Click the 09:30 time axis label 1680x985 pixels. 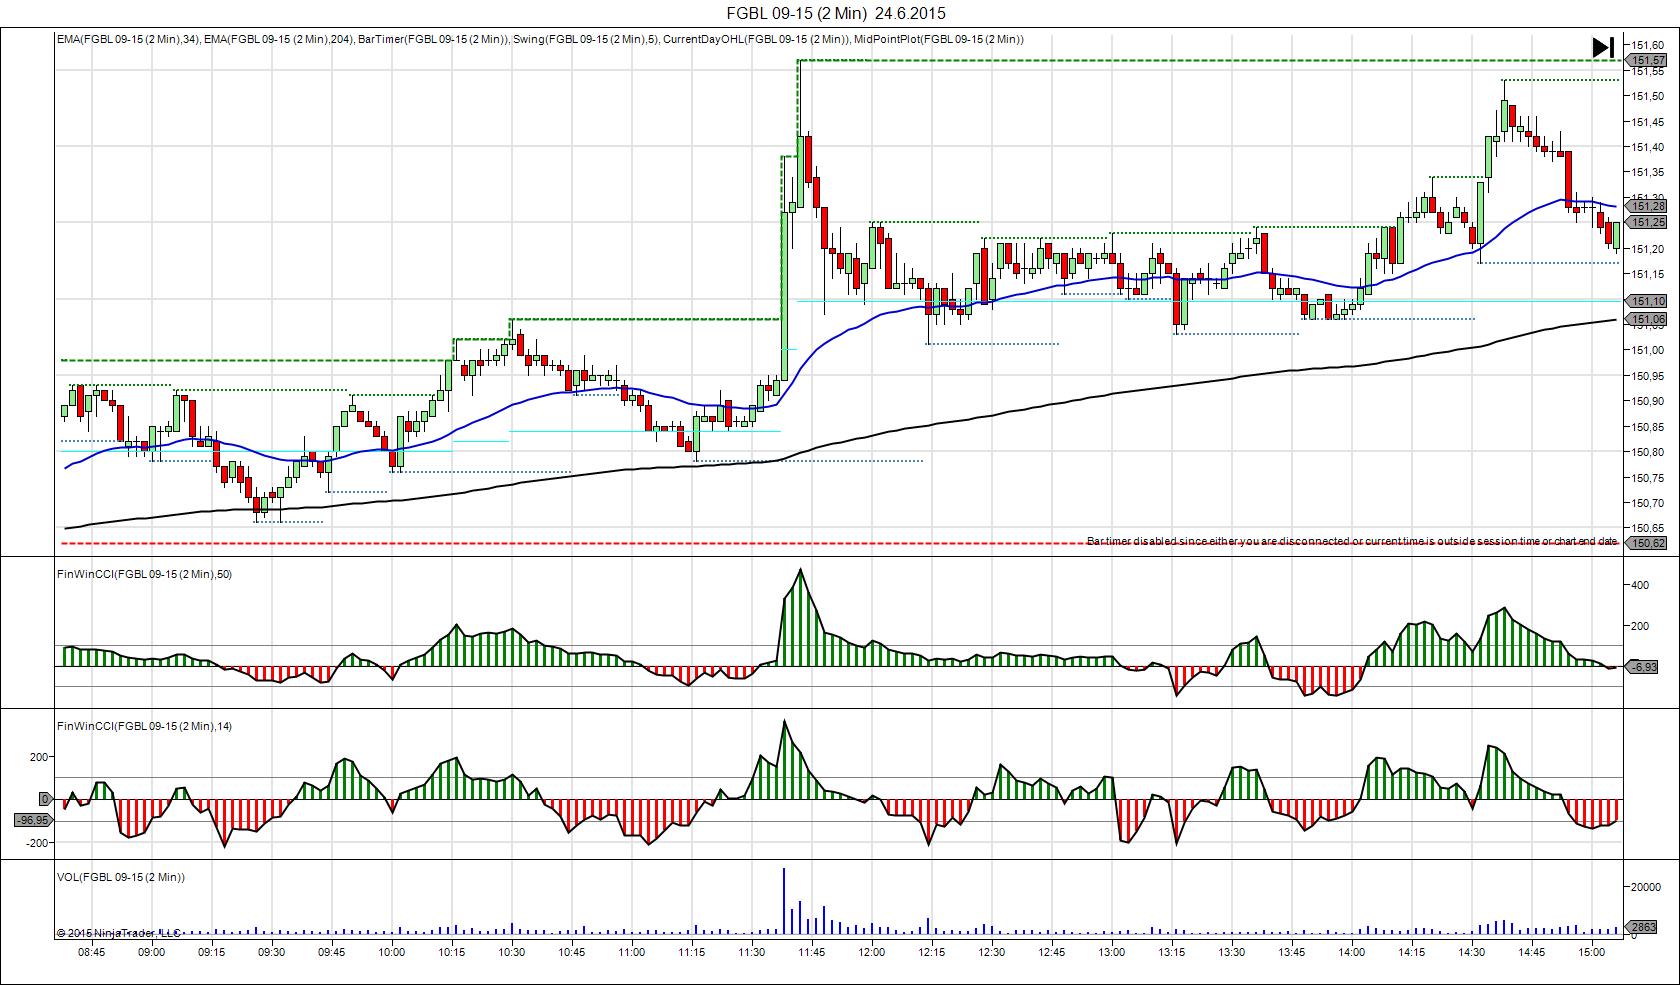272,953
